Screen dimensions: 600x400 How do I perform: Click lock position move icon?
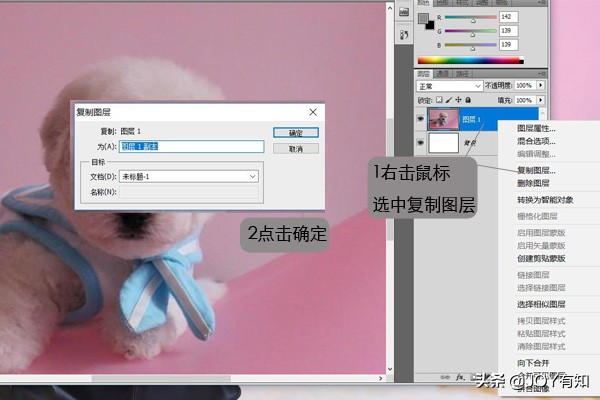click(x=458, y=100)
